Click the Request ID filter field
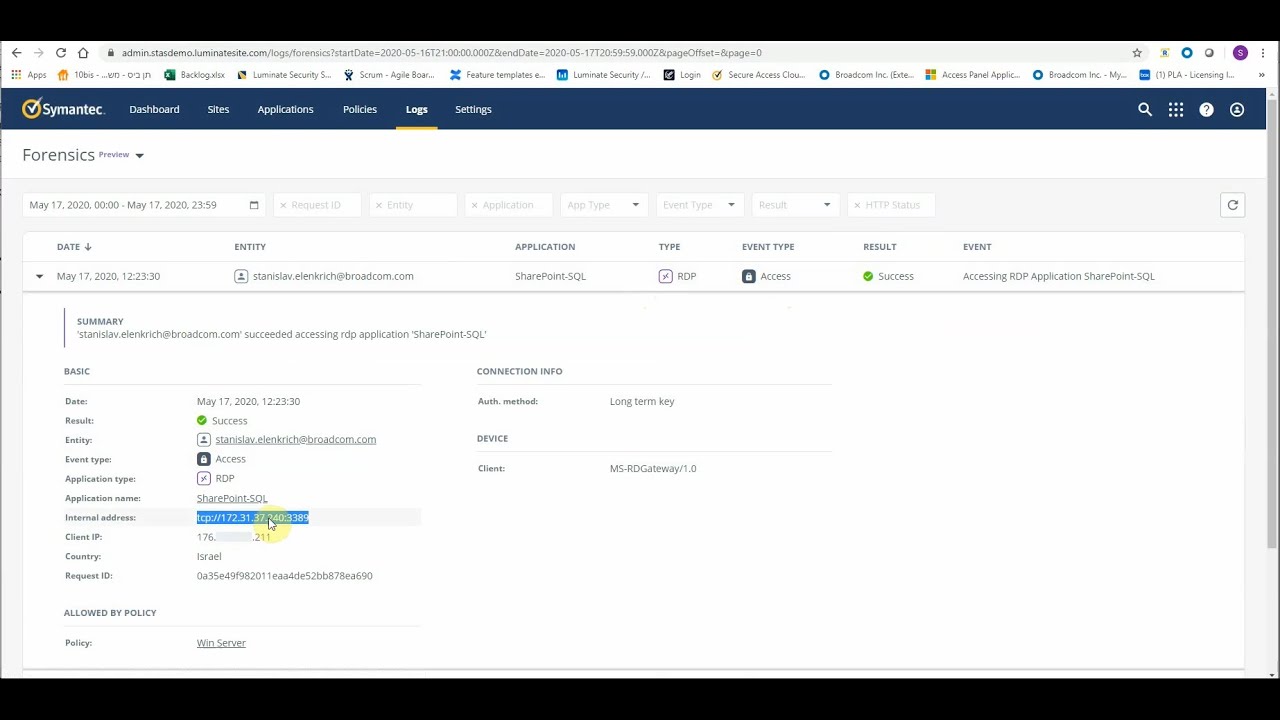The image size is (1280, 720). click(x=317, y=205)
